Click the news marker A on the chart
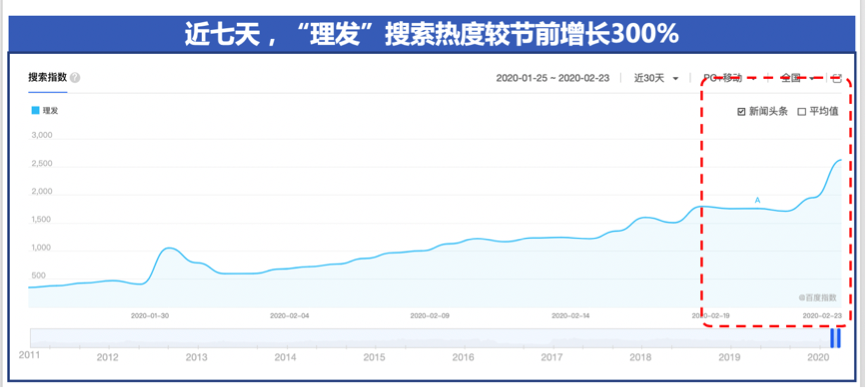The image size is (866, 388). 757,200
